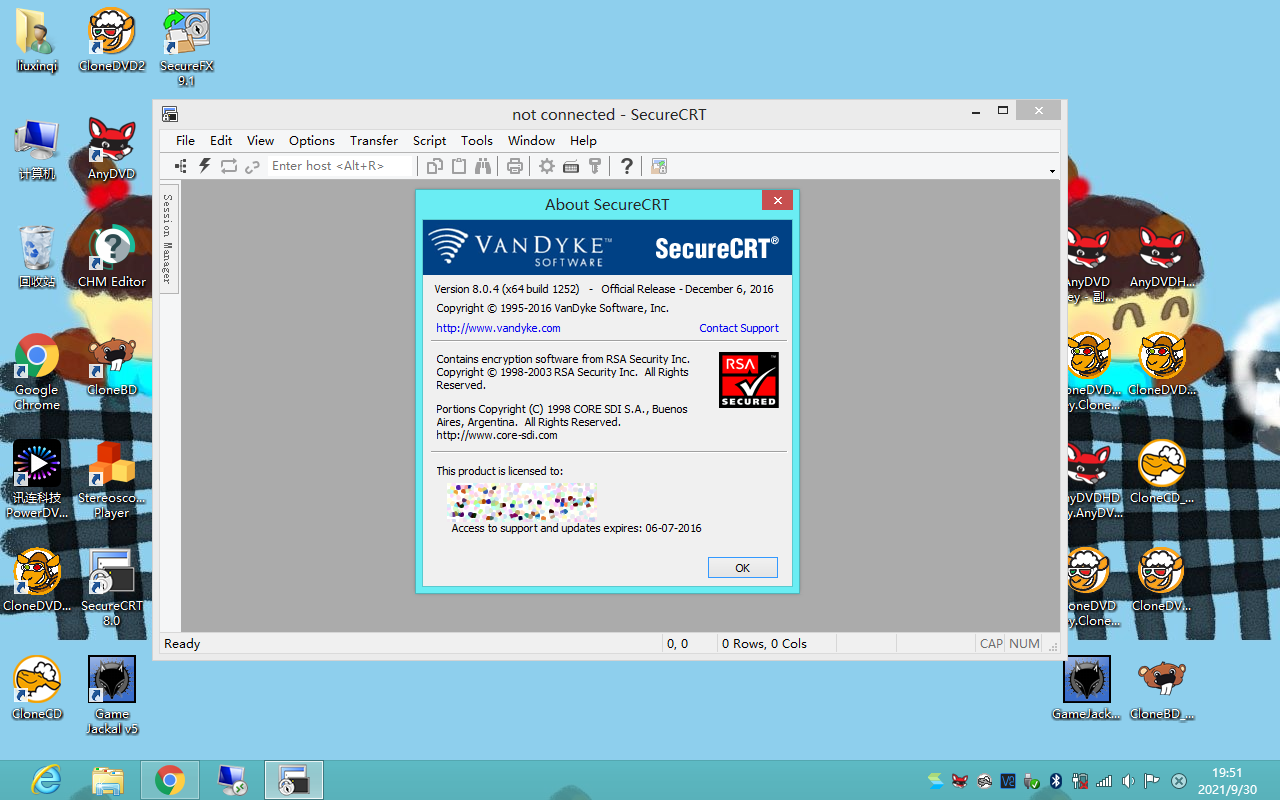Open SecureFX 9.1 desktop shortcut
The height and width of the screenshot is (800, 1280).
pyautogui.click(x=187, y=46)
